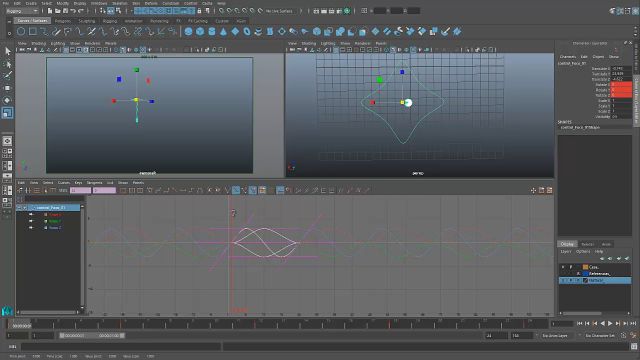Select the NURBS circle shelf icon
This screenshot has height=360, width=640.
[21, 31]
